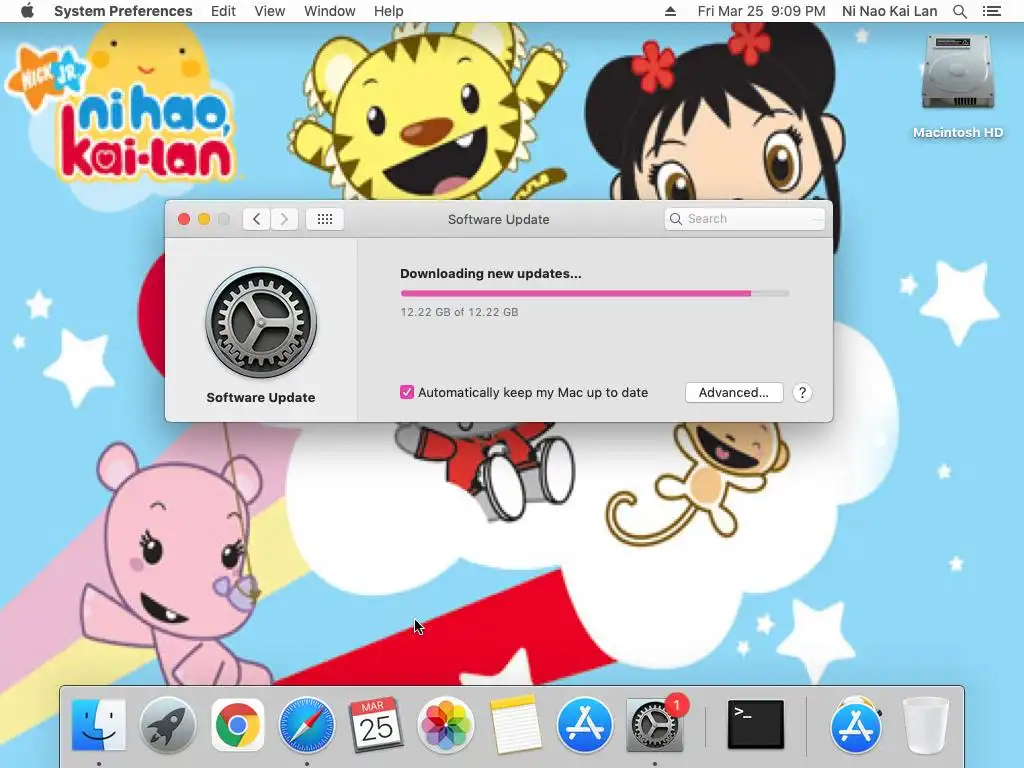Open the Trash in the Dock
The height and width of the screenshot is (768, 1024).
[x=925, y=725]
